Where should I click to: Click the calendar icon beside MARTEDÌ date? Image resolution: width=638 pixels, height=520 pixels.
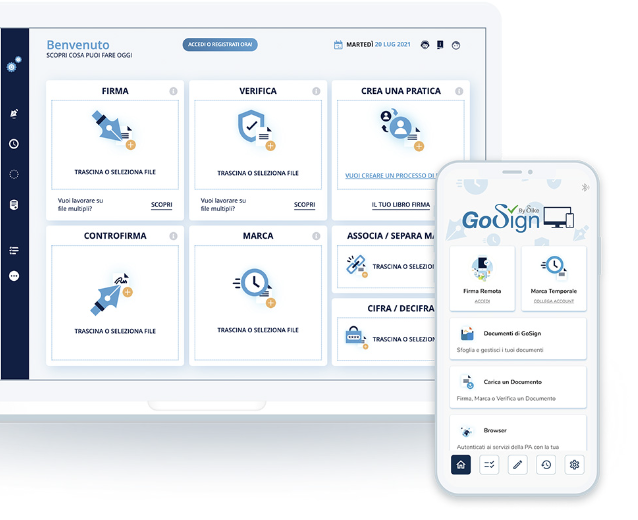click(338, 45)
